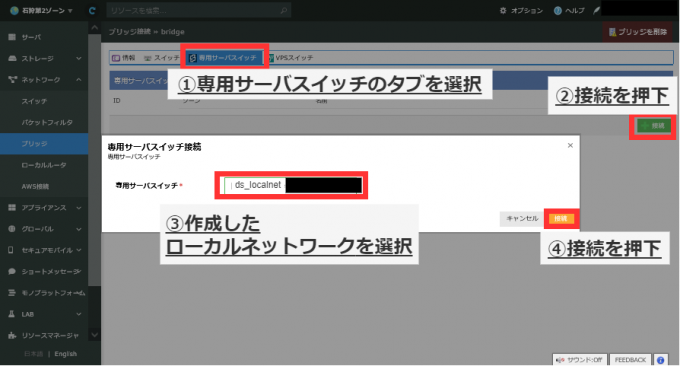Click the セキュアモバイル phone icon in sidebar
The width and height of the screenshot is (680, 366).
[11, 250]
